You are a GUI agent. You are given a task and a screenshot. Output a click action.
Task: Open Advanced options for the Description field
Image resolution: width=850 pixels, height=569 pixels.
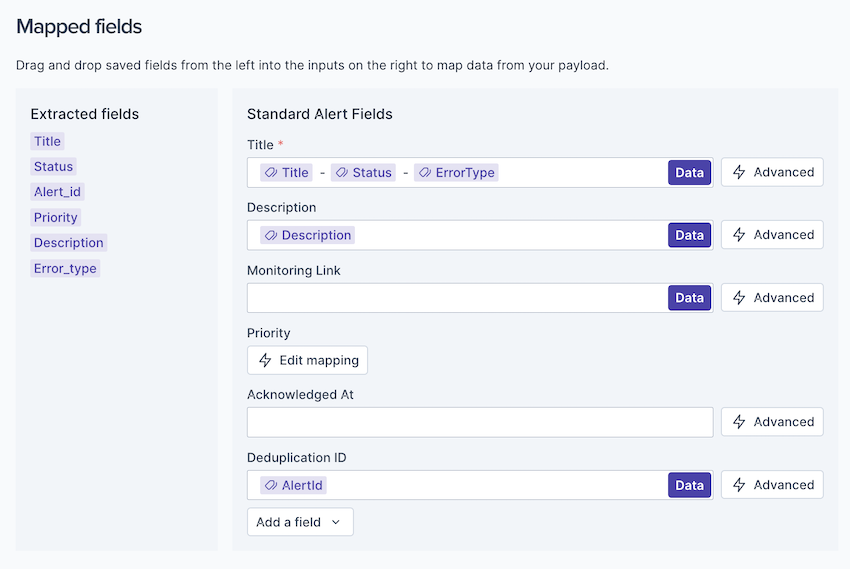tap(772, 235)
